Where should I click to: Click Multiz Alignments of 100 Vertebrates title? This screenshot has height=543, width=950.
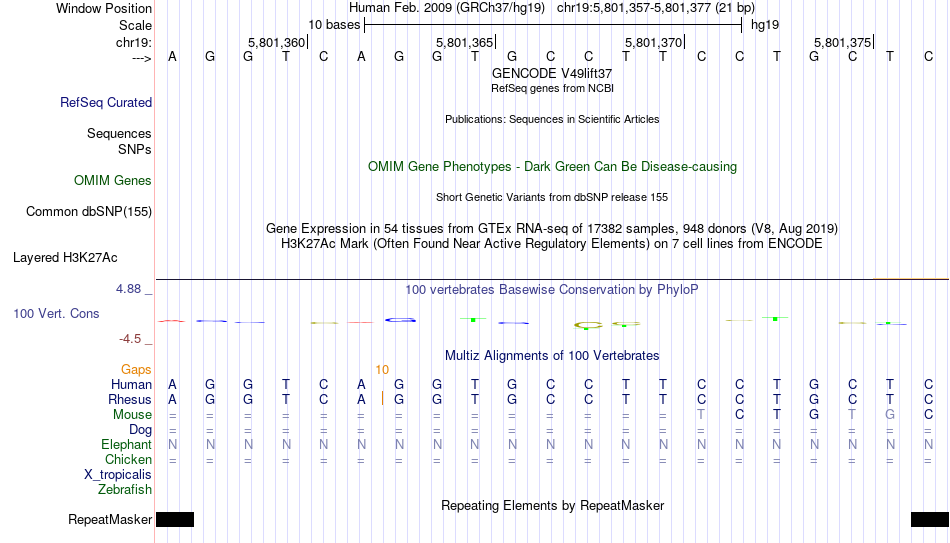point(552,356)
